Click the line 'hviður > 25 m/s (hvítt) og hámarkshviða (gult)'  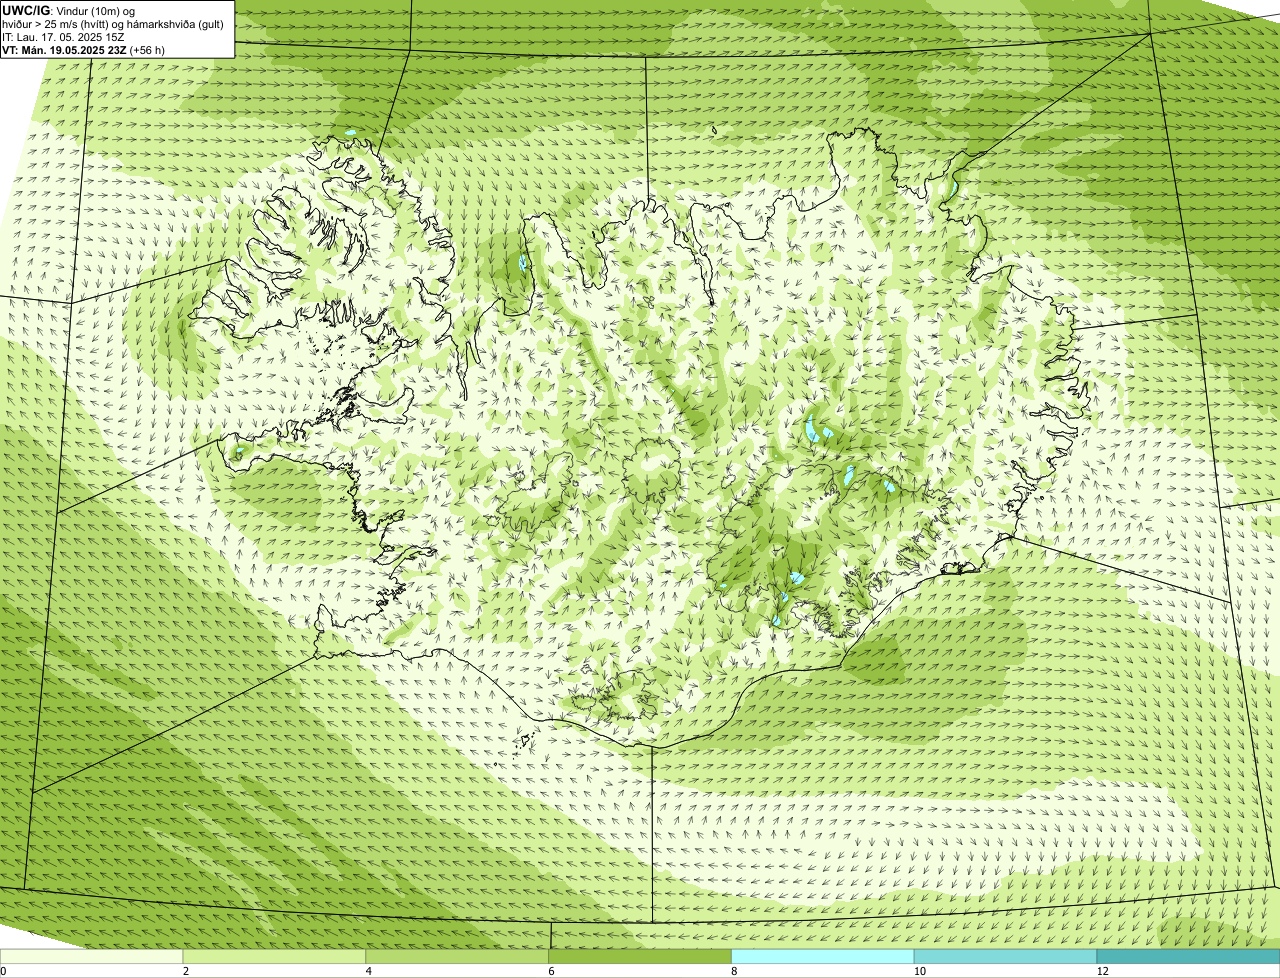(113, 23)
